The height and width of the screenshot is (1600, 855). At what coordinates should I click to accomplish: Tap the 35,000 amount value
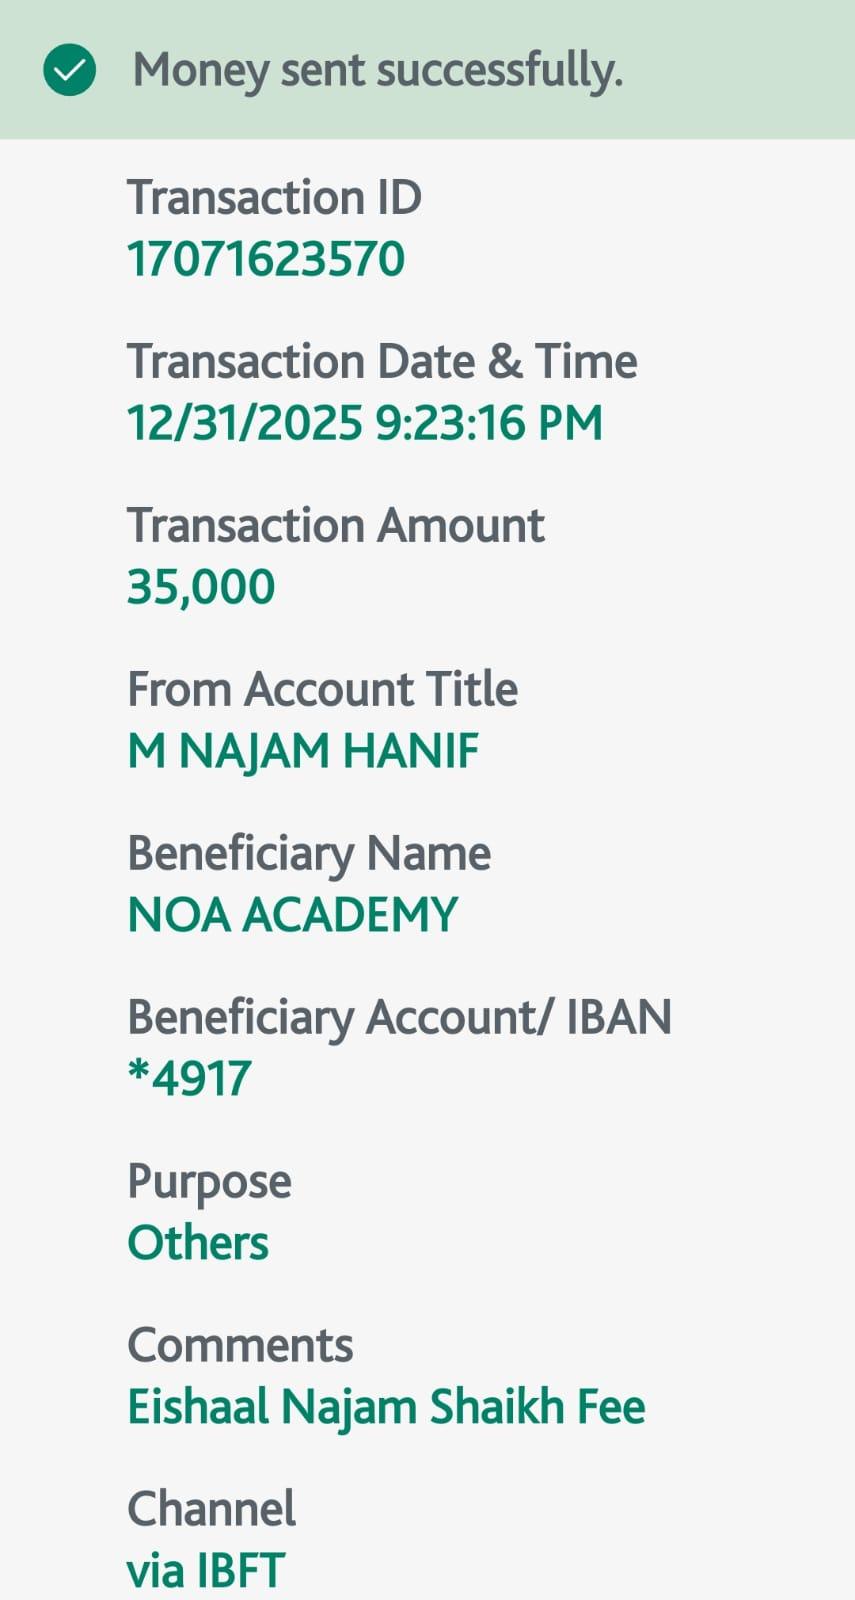pyautogui.click(x=201, y=587)
